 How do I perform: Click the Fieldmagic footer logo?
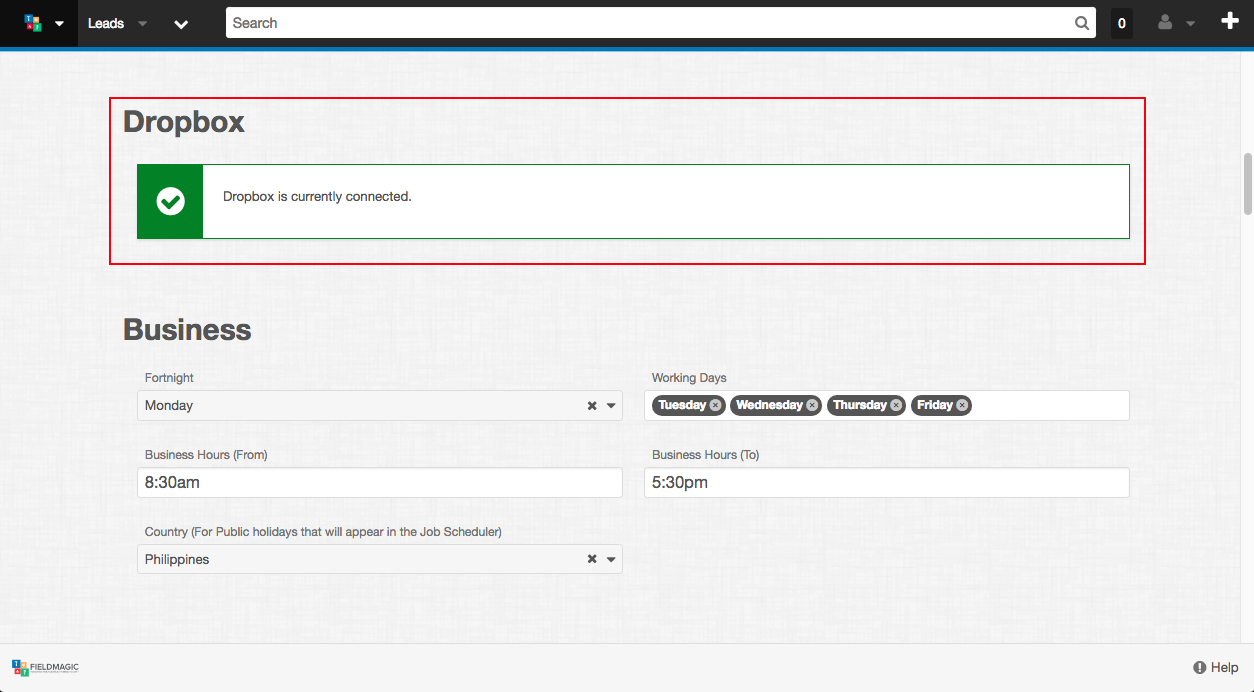pos(45,667)
